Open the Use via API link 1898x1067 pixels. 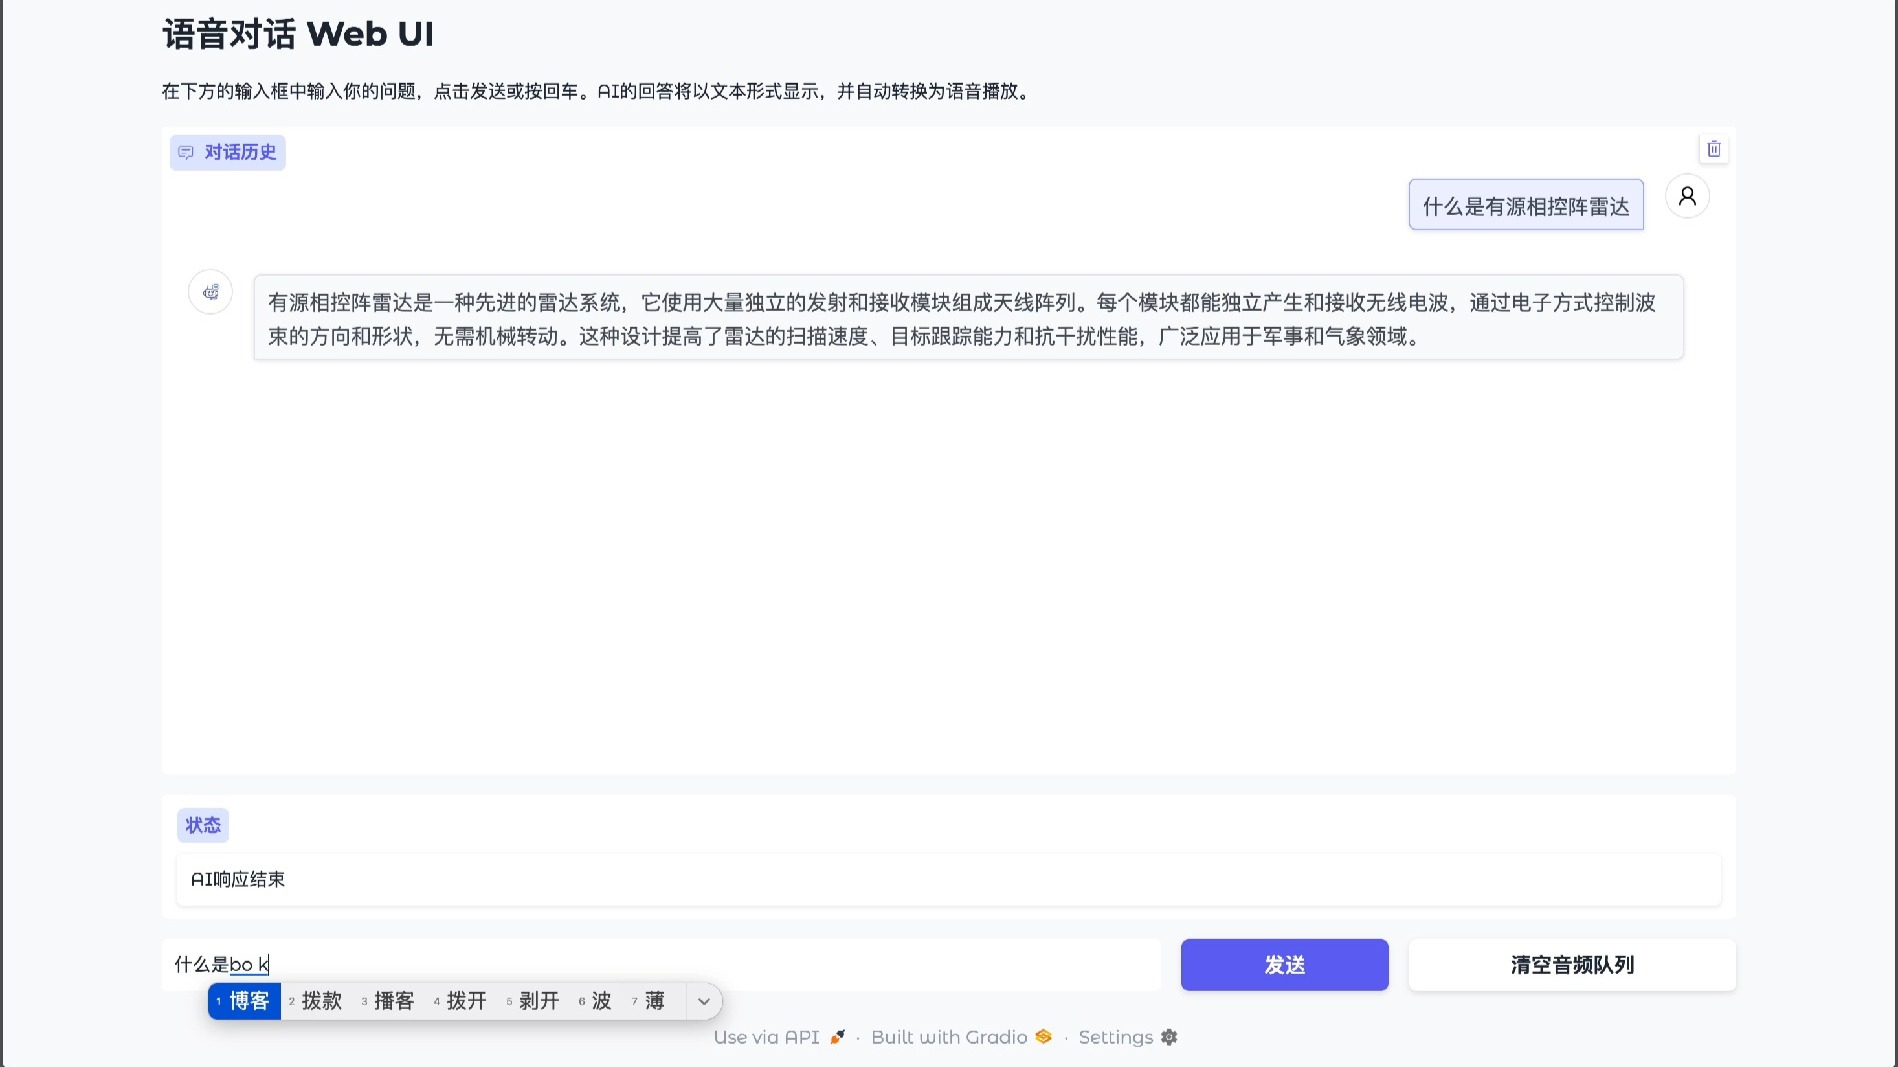point(766,1037)
